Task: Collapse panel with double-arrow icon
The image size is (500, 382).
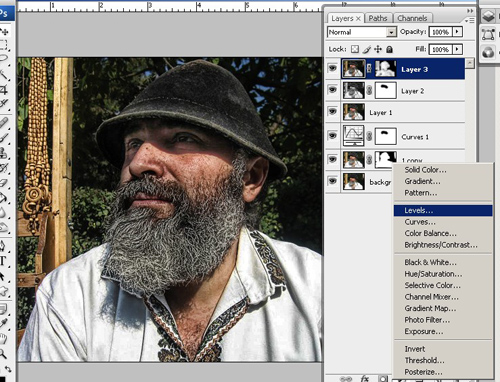Action: pos(470,11)
